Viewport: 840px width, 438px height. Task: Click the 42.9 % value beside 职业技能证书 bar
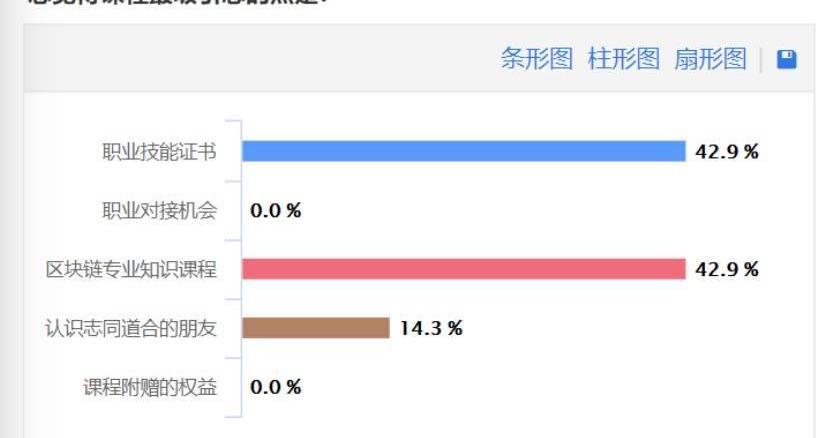coord(727,152)
